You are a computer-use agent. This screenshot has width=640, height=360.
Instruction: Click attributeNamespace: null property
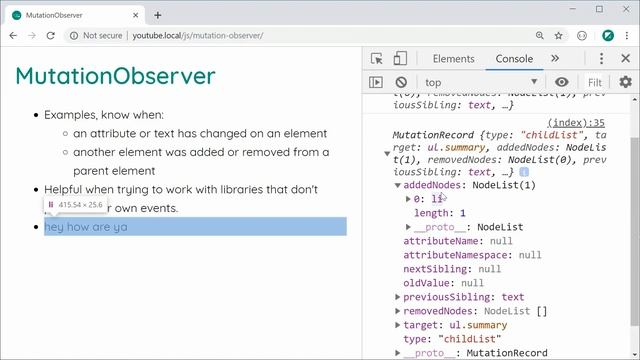tap(472, 255)
